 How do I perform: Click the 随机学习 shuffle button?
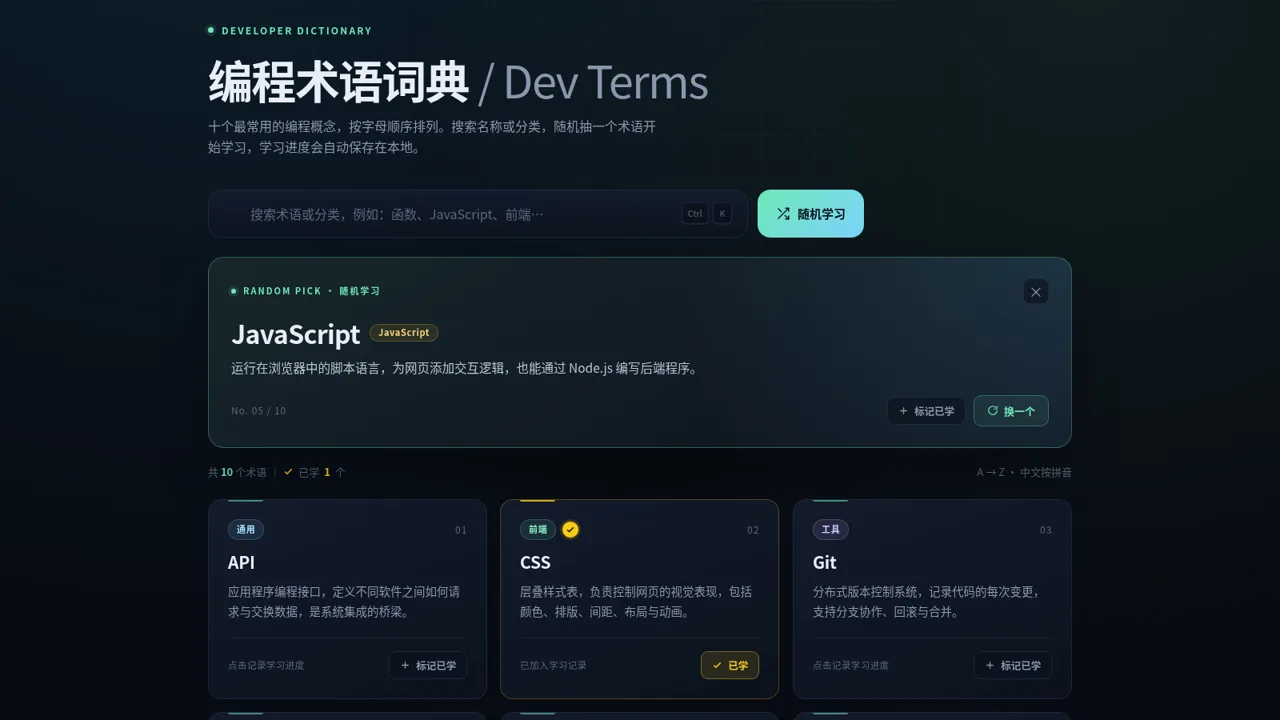pos(810,214)
